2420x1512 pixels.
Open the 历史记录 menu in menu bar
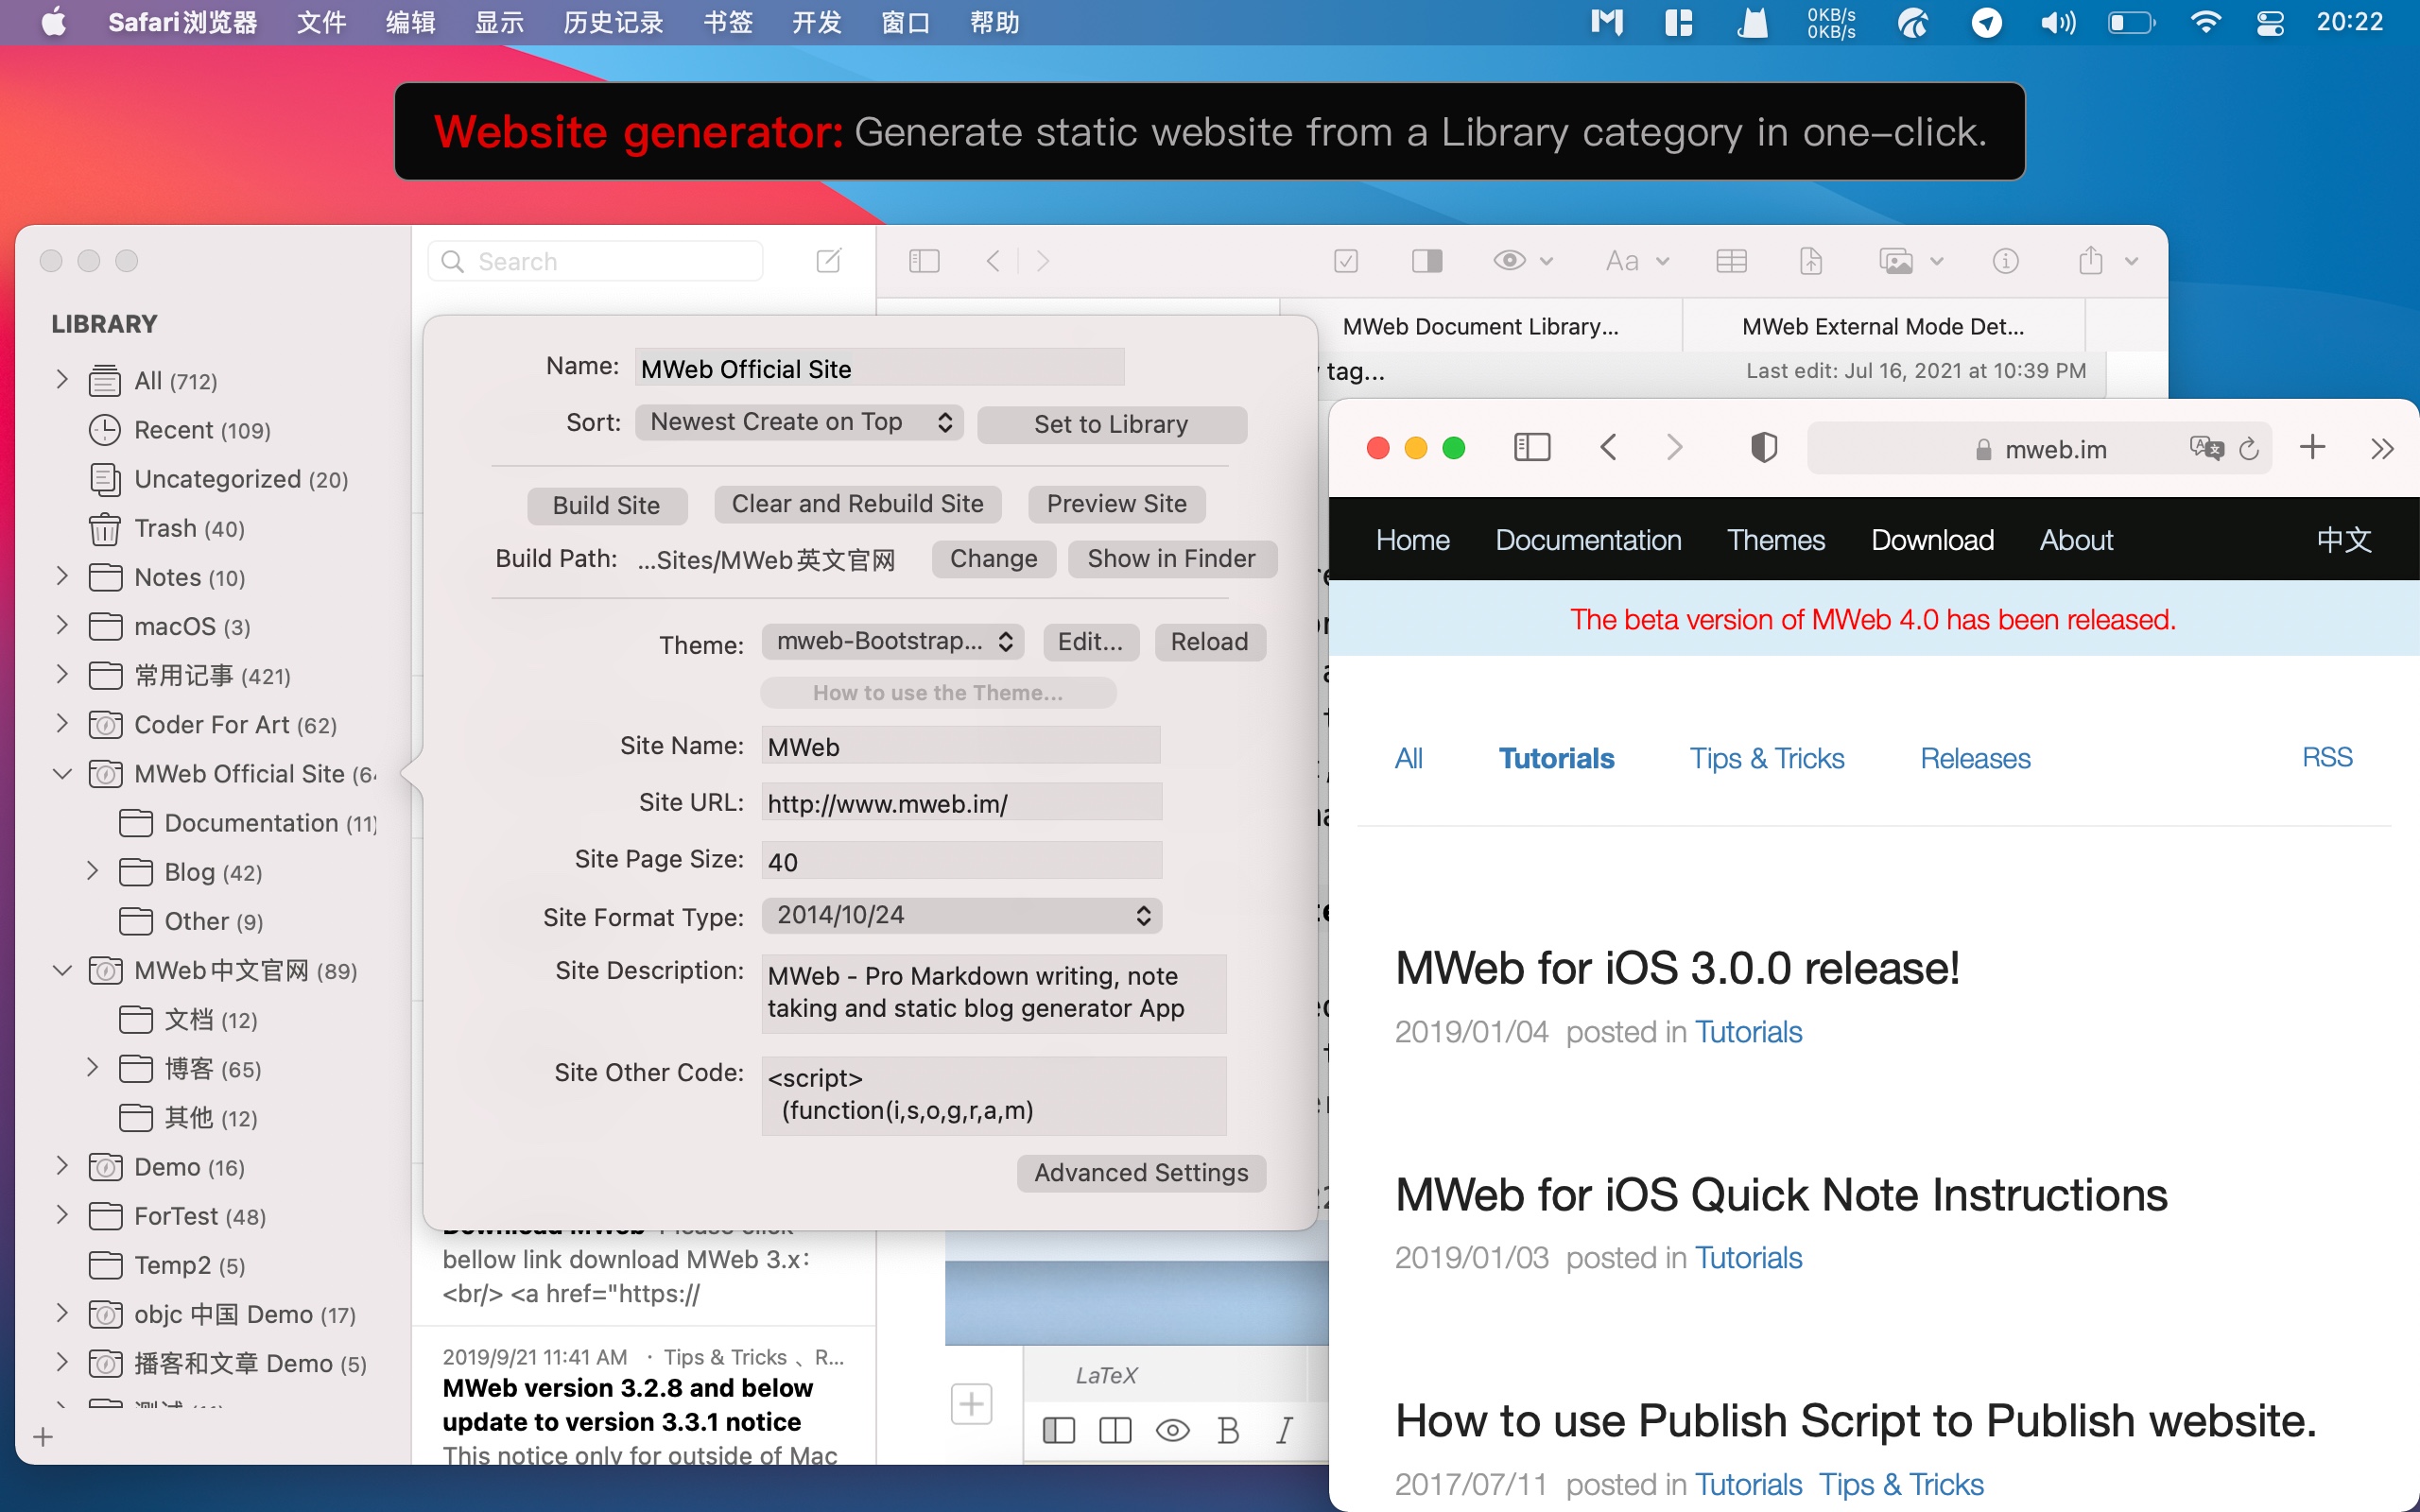pyautogui.click(x=613, y=22)
